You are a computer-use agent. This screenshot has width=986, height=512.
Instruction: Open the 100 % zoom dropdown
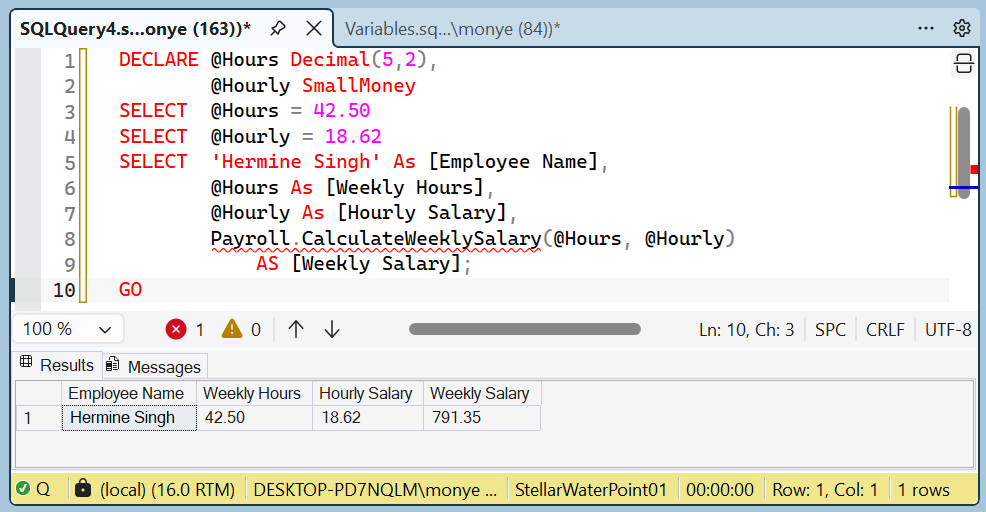68,329
